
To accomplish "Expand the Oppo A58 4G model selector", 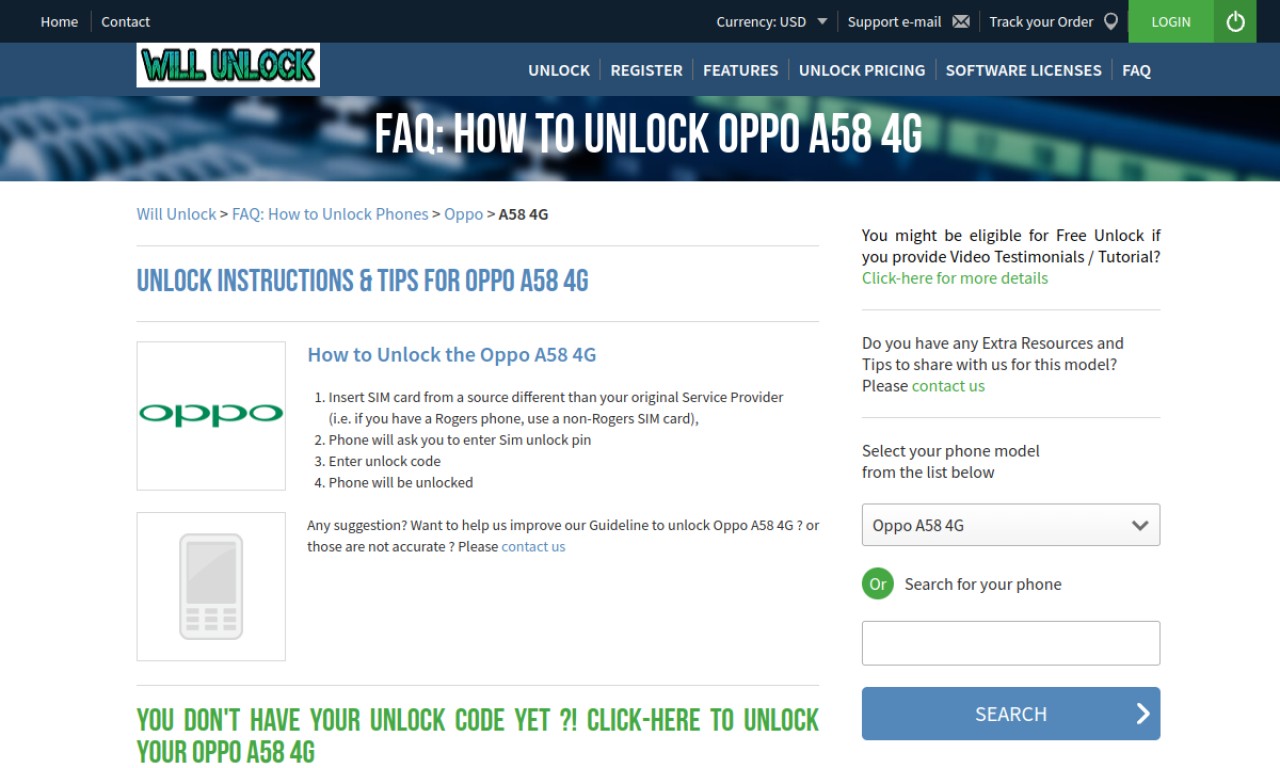I will (1011, 525).
